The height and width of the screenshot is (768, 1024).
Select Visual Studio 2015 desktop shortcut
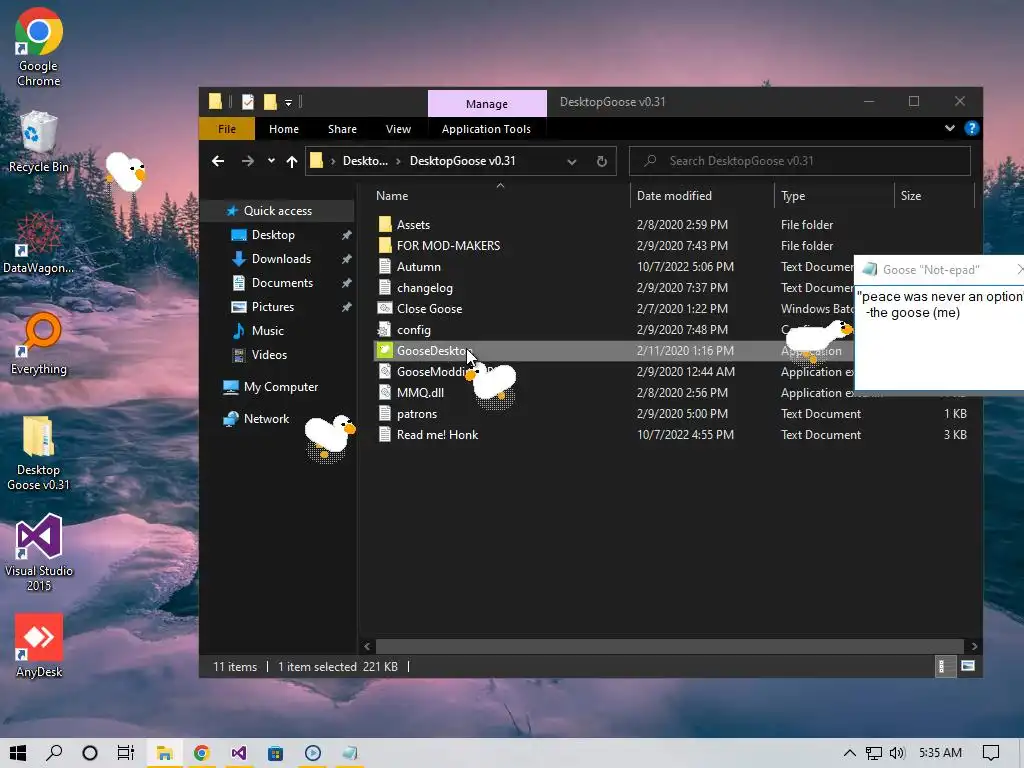[x=39, y=552]
